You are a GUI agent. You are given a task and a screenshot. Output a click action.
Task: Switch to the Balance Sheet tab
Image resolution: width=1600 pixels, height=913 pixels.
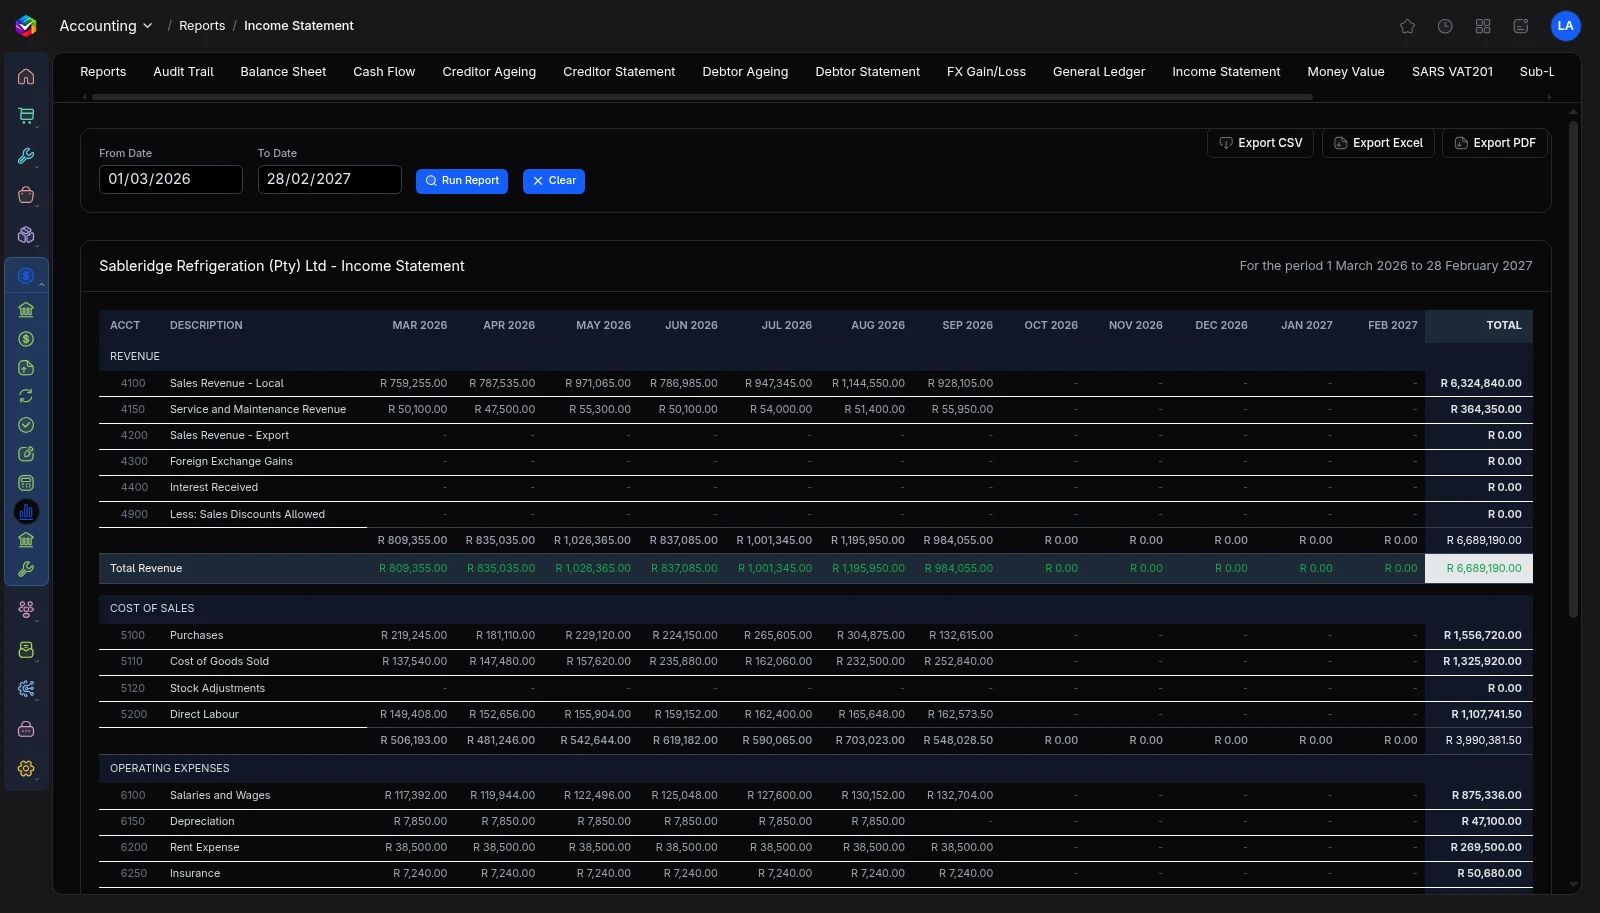point(283,72)
